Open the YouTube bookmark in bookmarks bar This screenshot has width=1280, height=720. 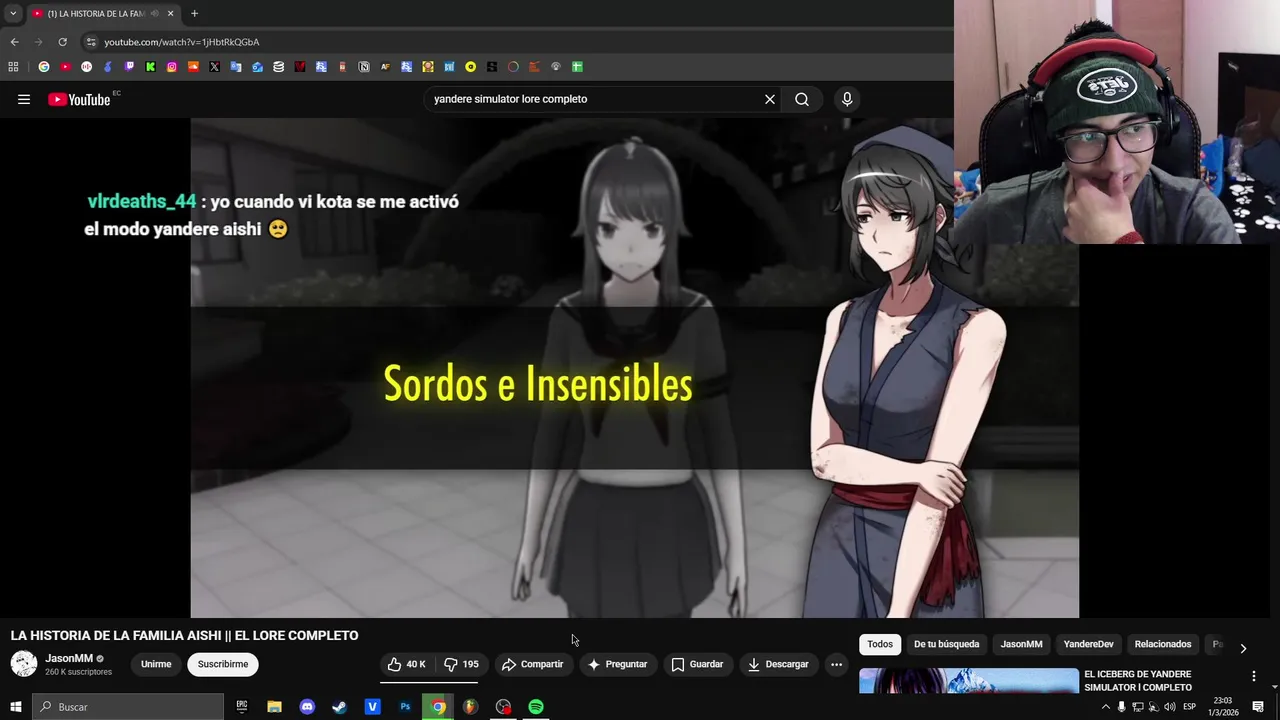click(65, 67)
